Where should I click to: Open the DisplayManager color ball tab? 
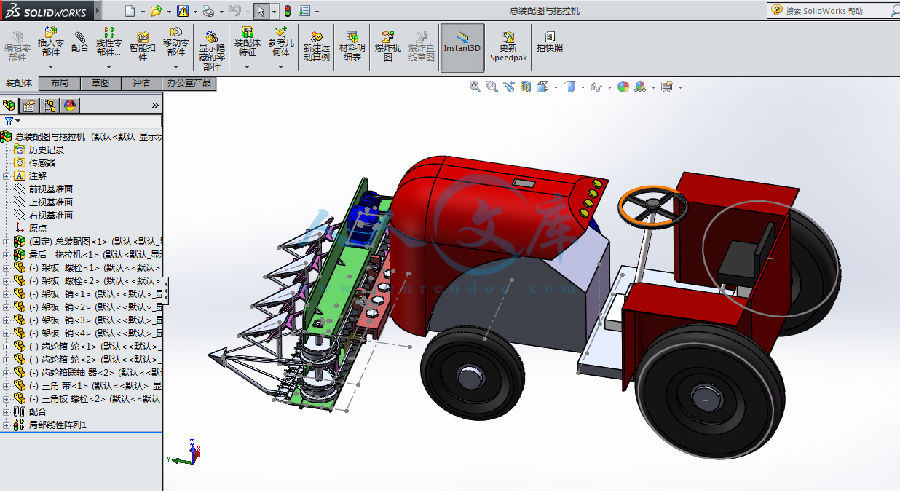[70, 106]
